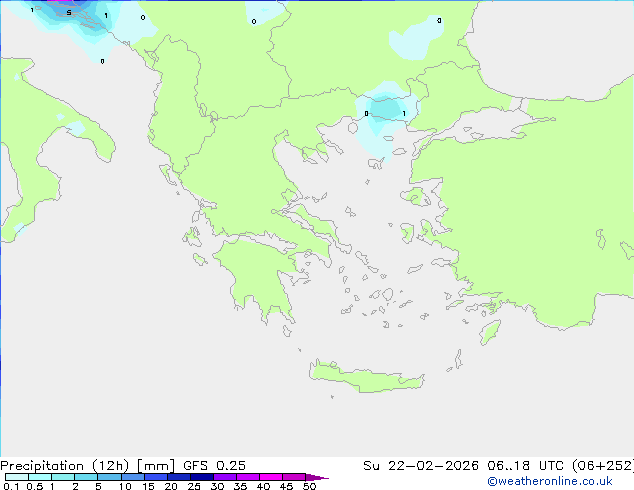The image size is (634, 490).
Task: Open the weatheronline.co.uk copyright link
Action: [x=550, y=481]
